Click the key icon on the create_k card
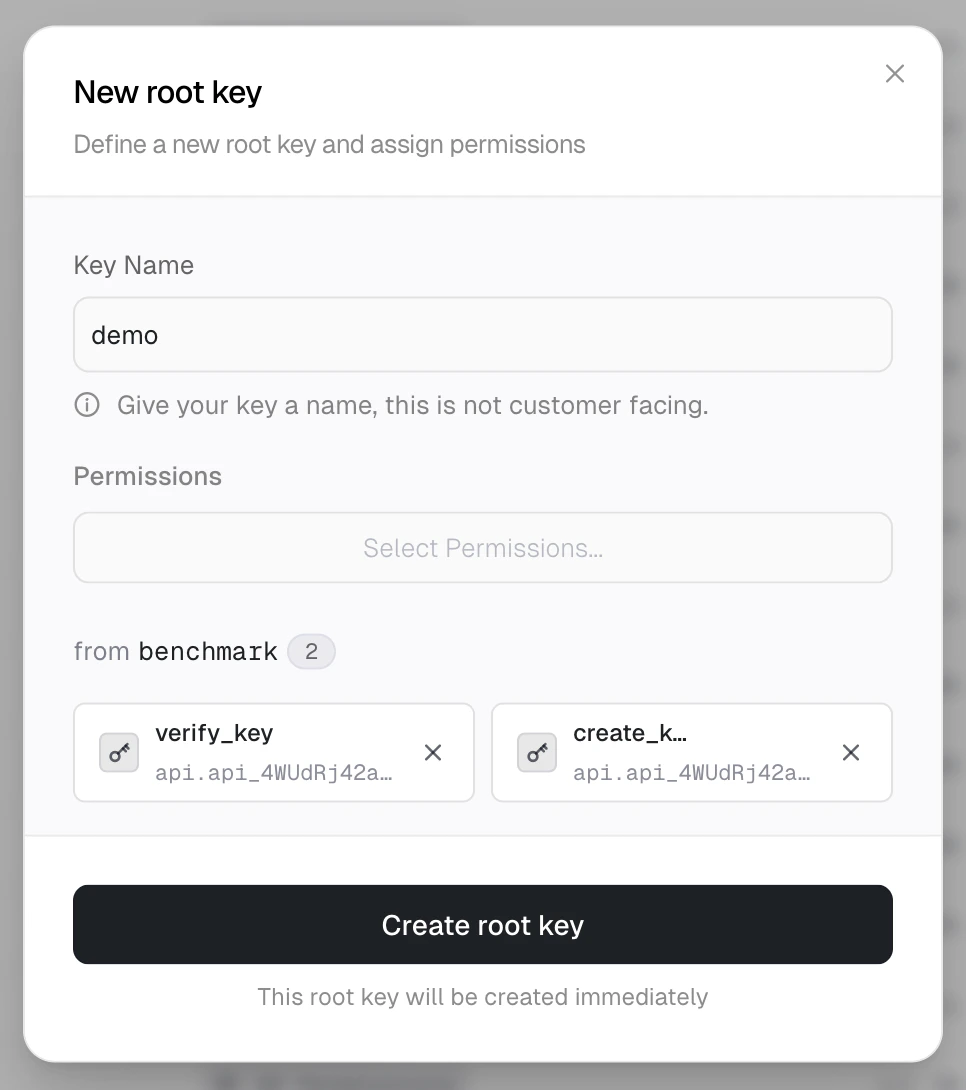Image resolution: width=966 pixels, height=1090 pixels. coord(537,752)
